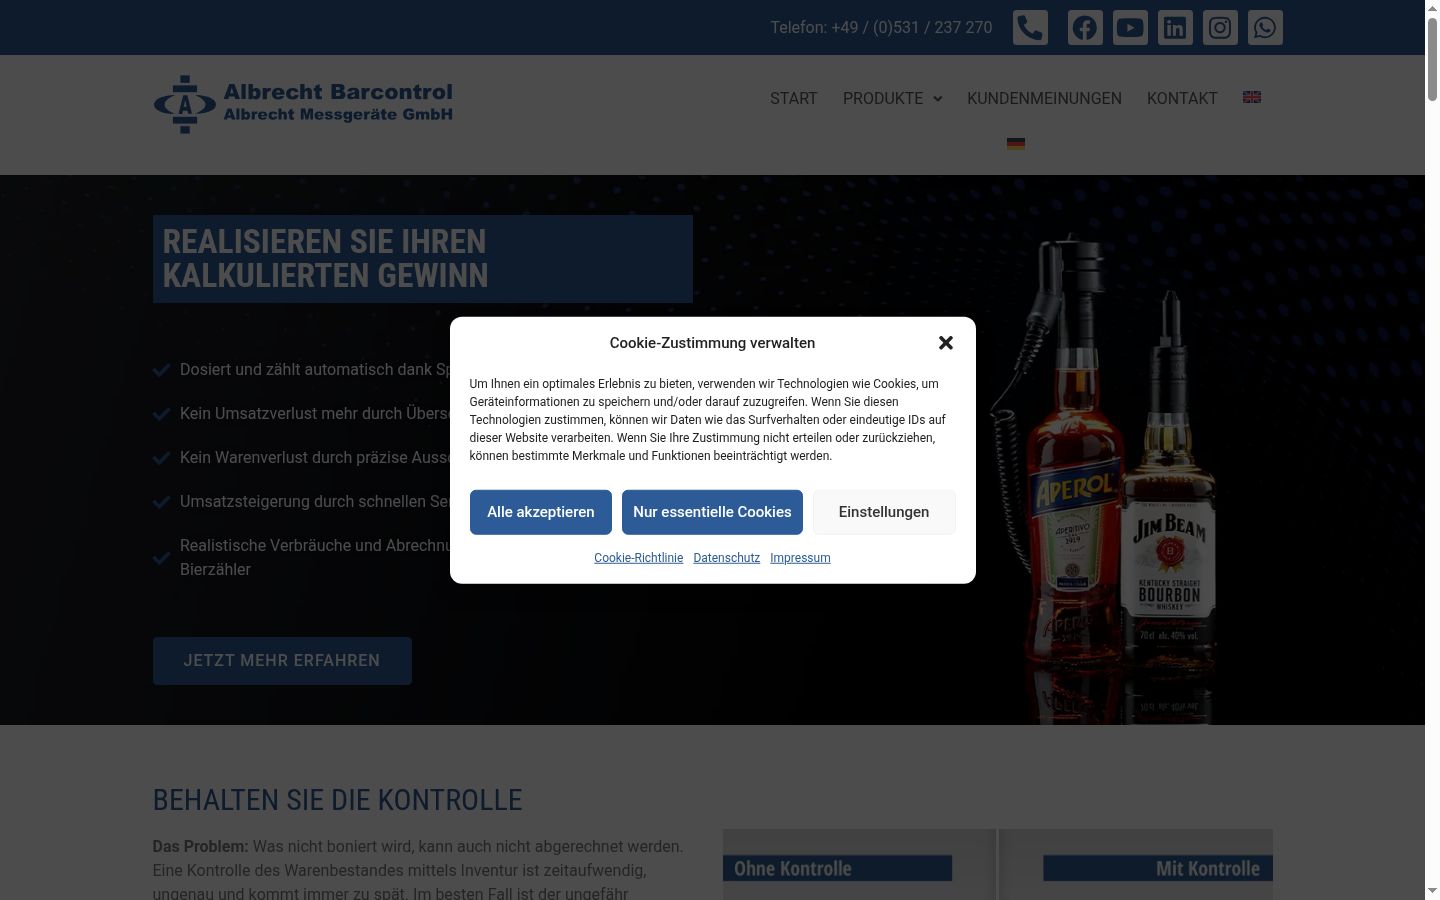Image resolution: width=1440 pixels, height=900 pixels.
Task: Expand the PRODUKTE dropdown menu
Action: tap(892, 98)
